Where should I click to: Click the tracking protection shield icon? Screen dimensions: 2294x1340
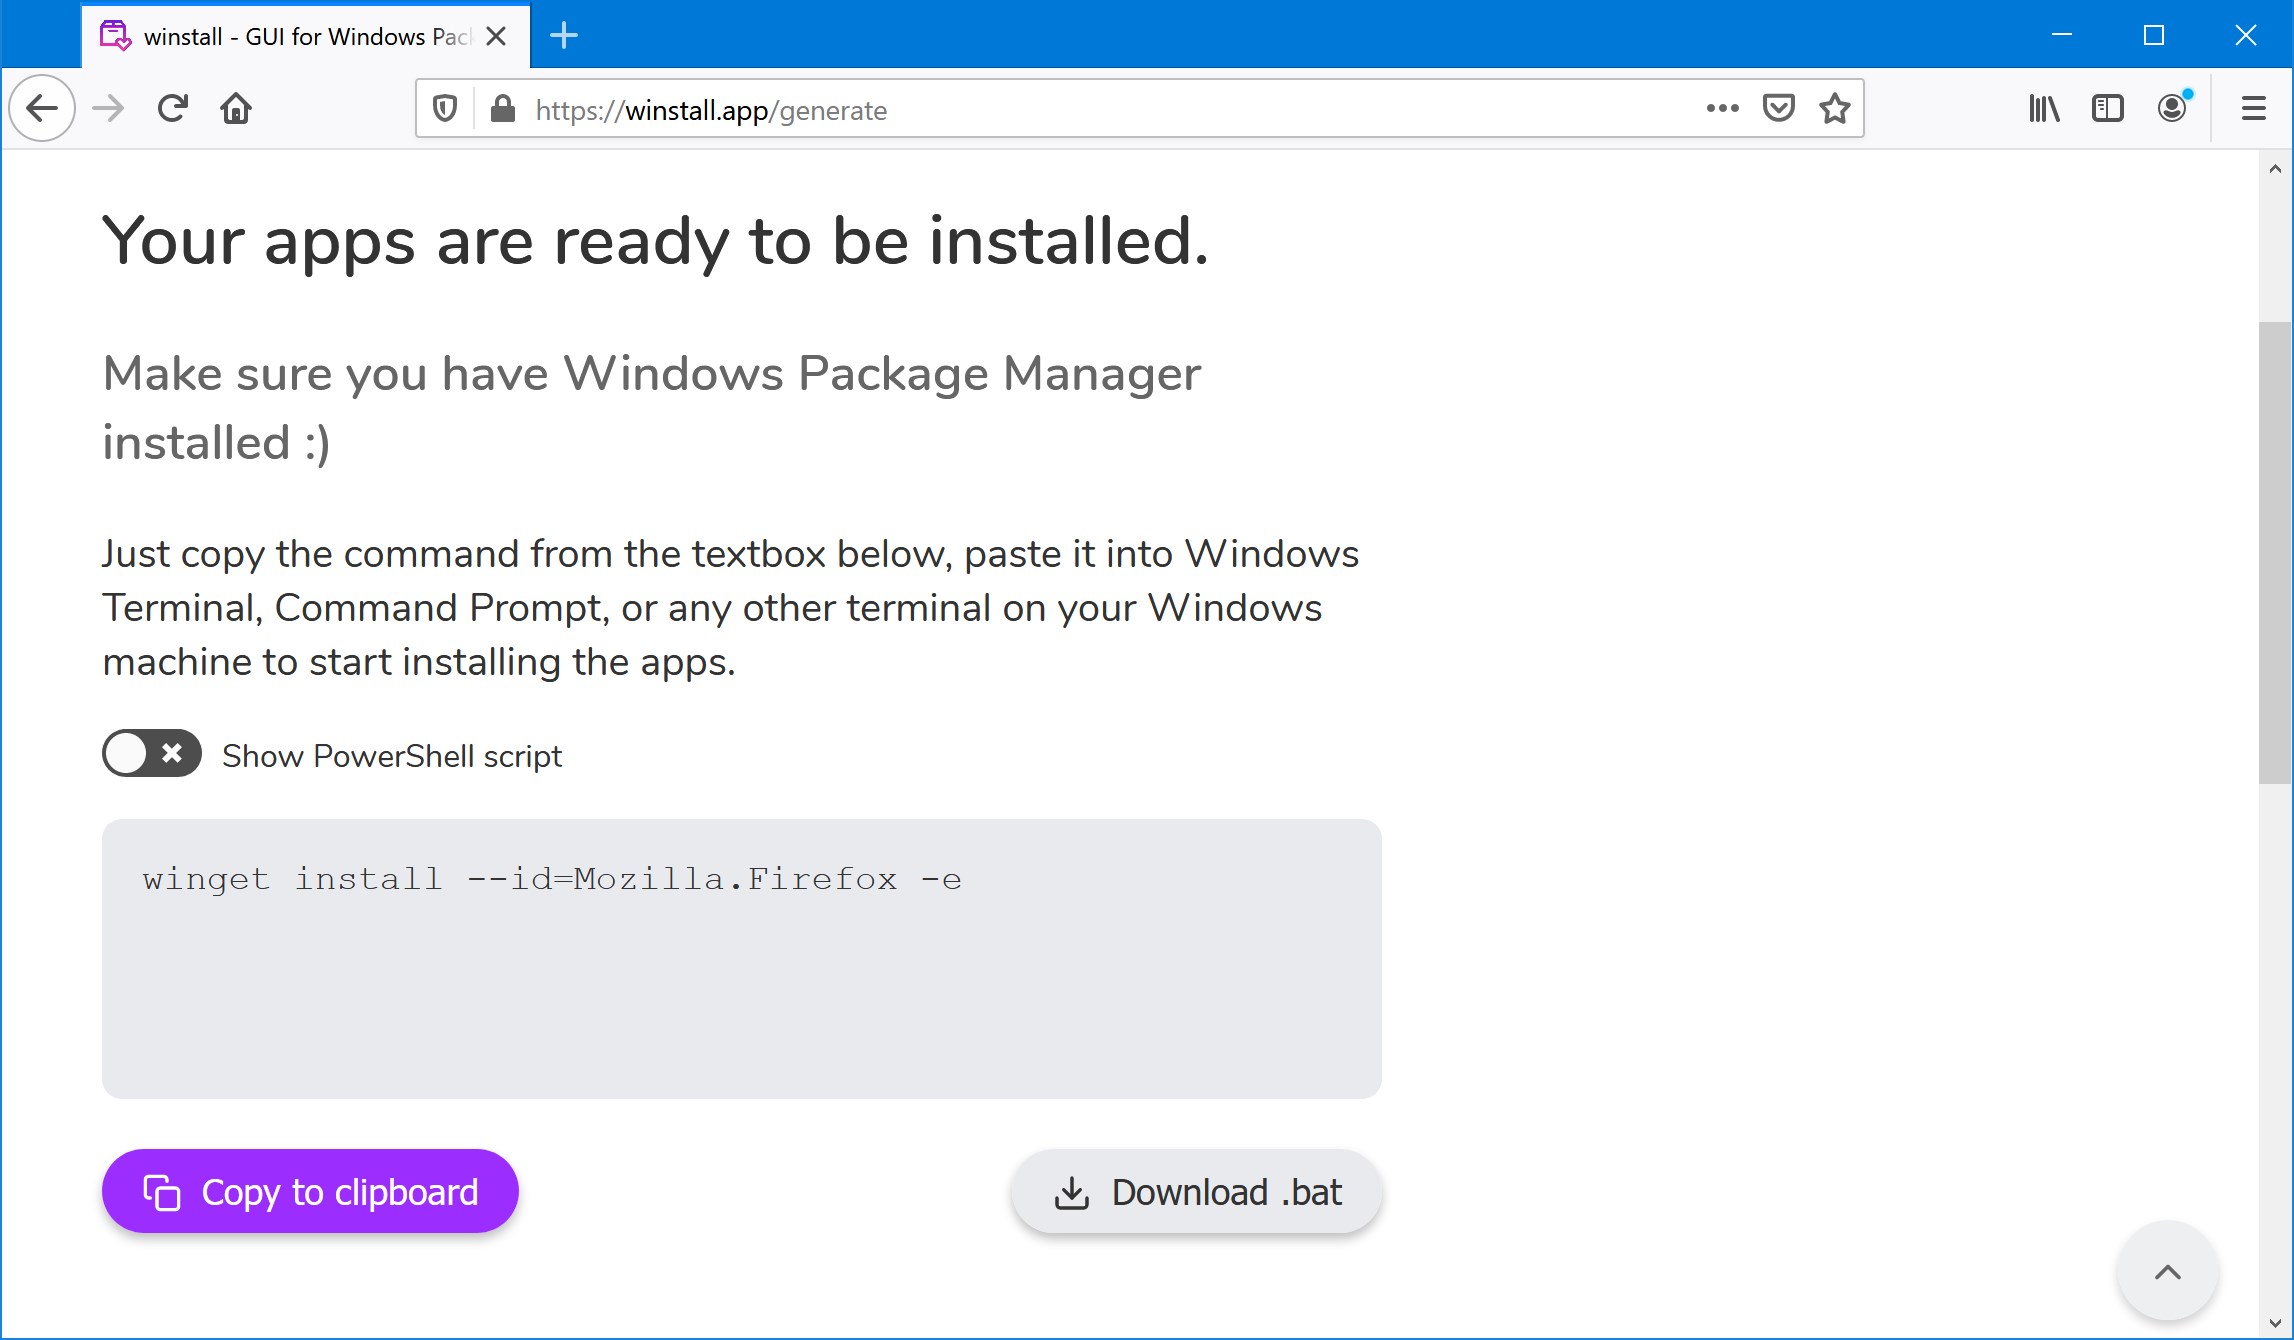coord(445,108)
